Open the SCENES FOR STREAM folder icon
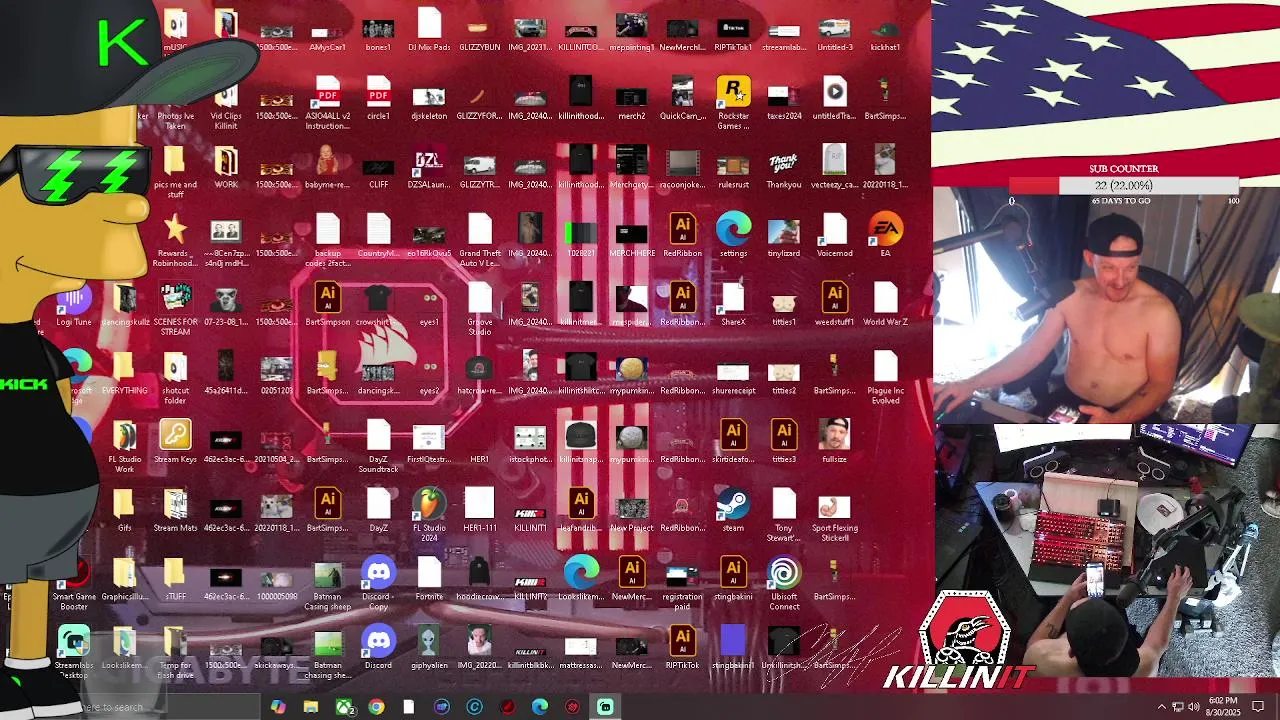 coord(175,298)
